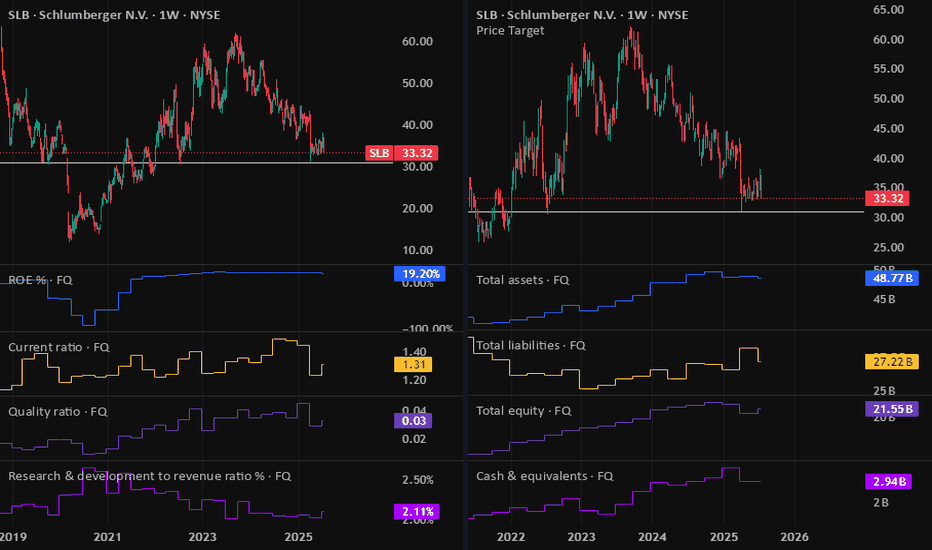The height and width of the screenshot is (550, 932).
Task: Select the Cash & equivalents FQ label
Action: (x=545, y=476)
